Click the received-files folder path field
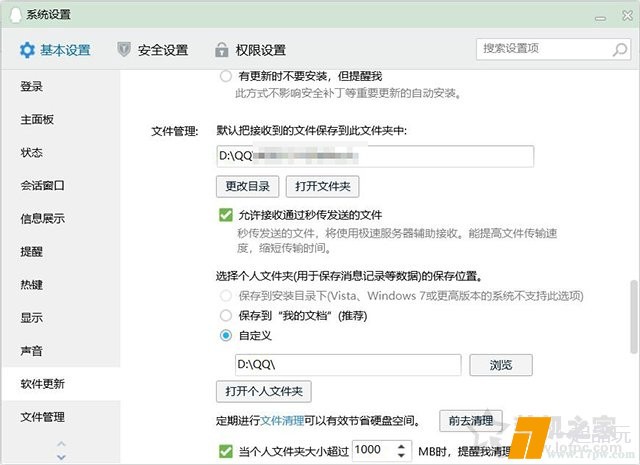Image resolution: width=640 pixels, height=465 pixels. pyautogui.click(x=375, y=156)
